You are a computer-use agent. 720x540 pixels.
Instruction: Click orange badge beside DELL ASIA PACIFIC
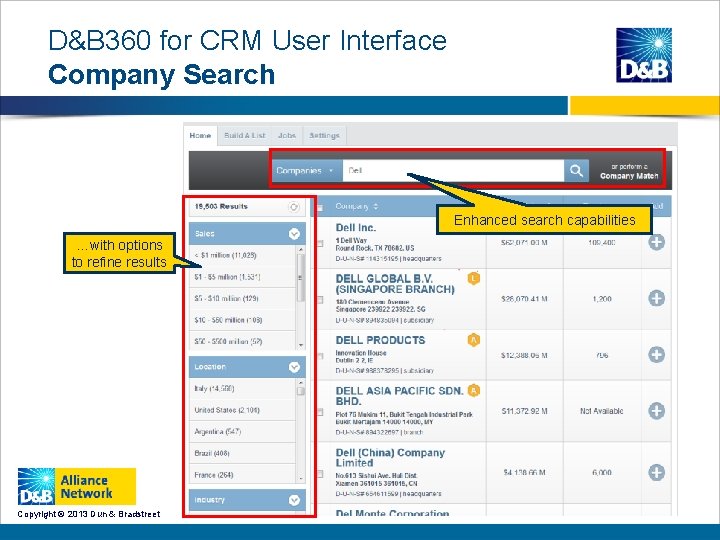[x=473, y=390]
